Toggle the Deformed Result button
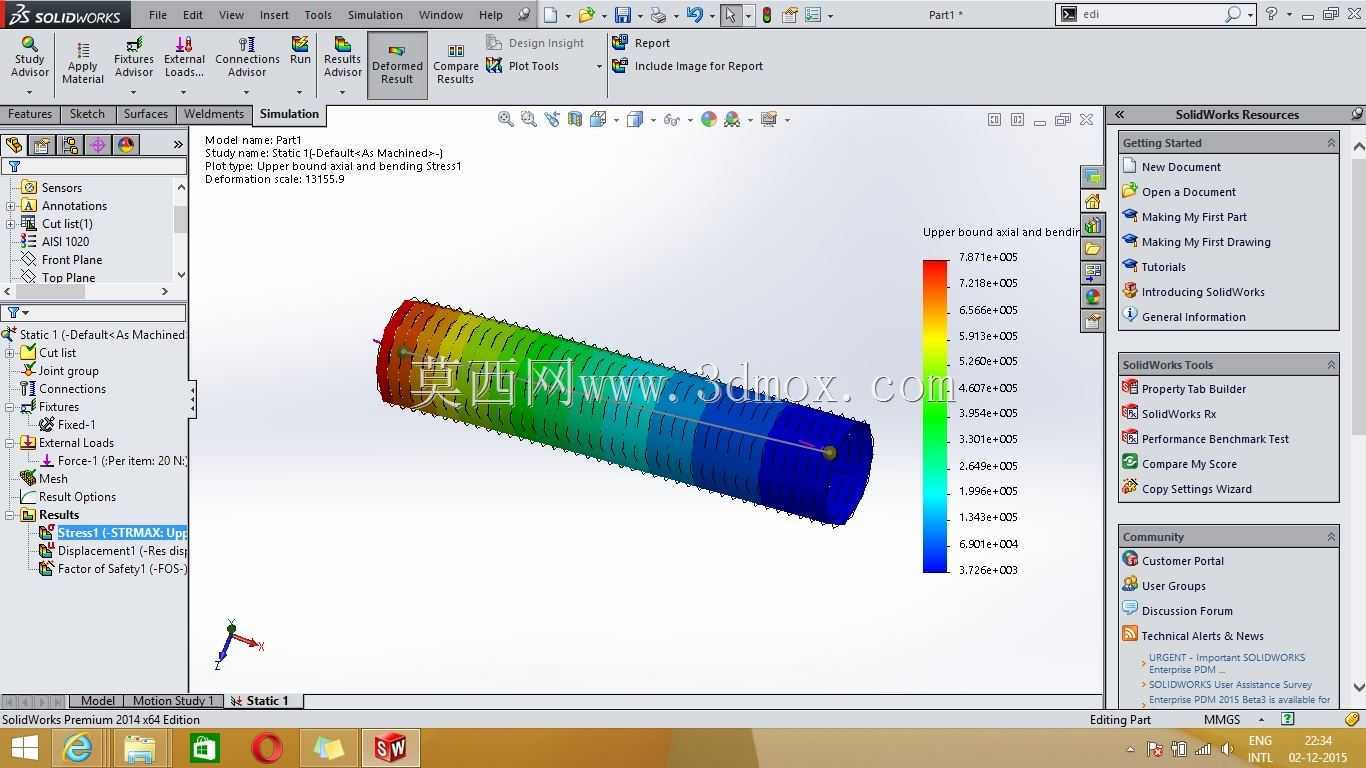Viewport: 1366px width, 768px height. pyautogui.click(x=397, y=65)
